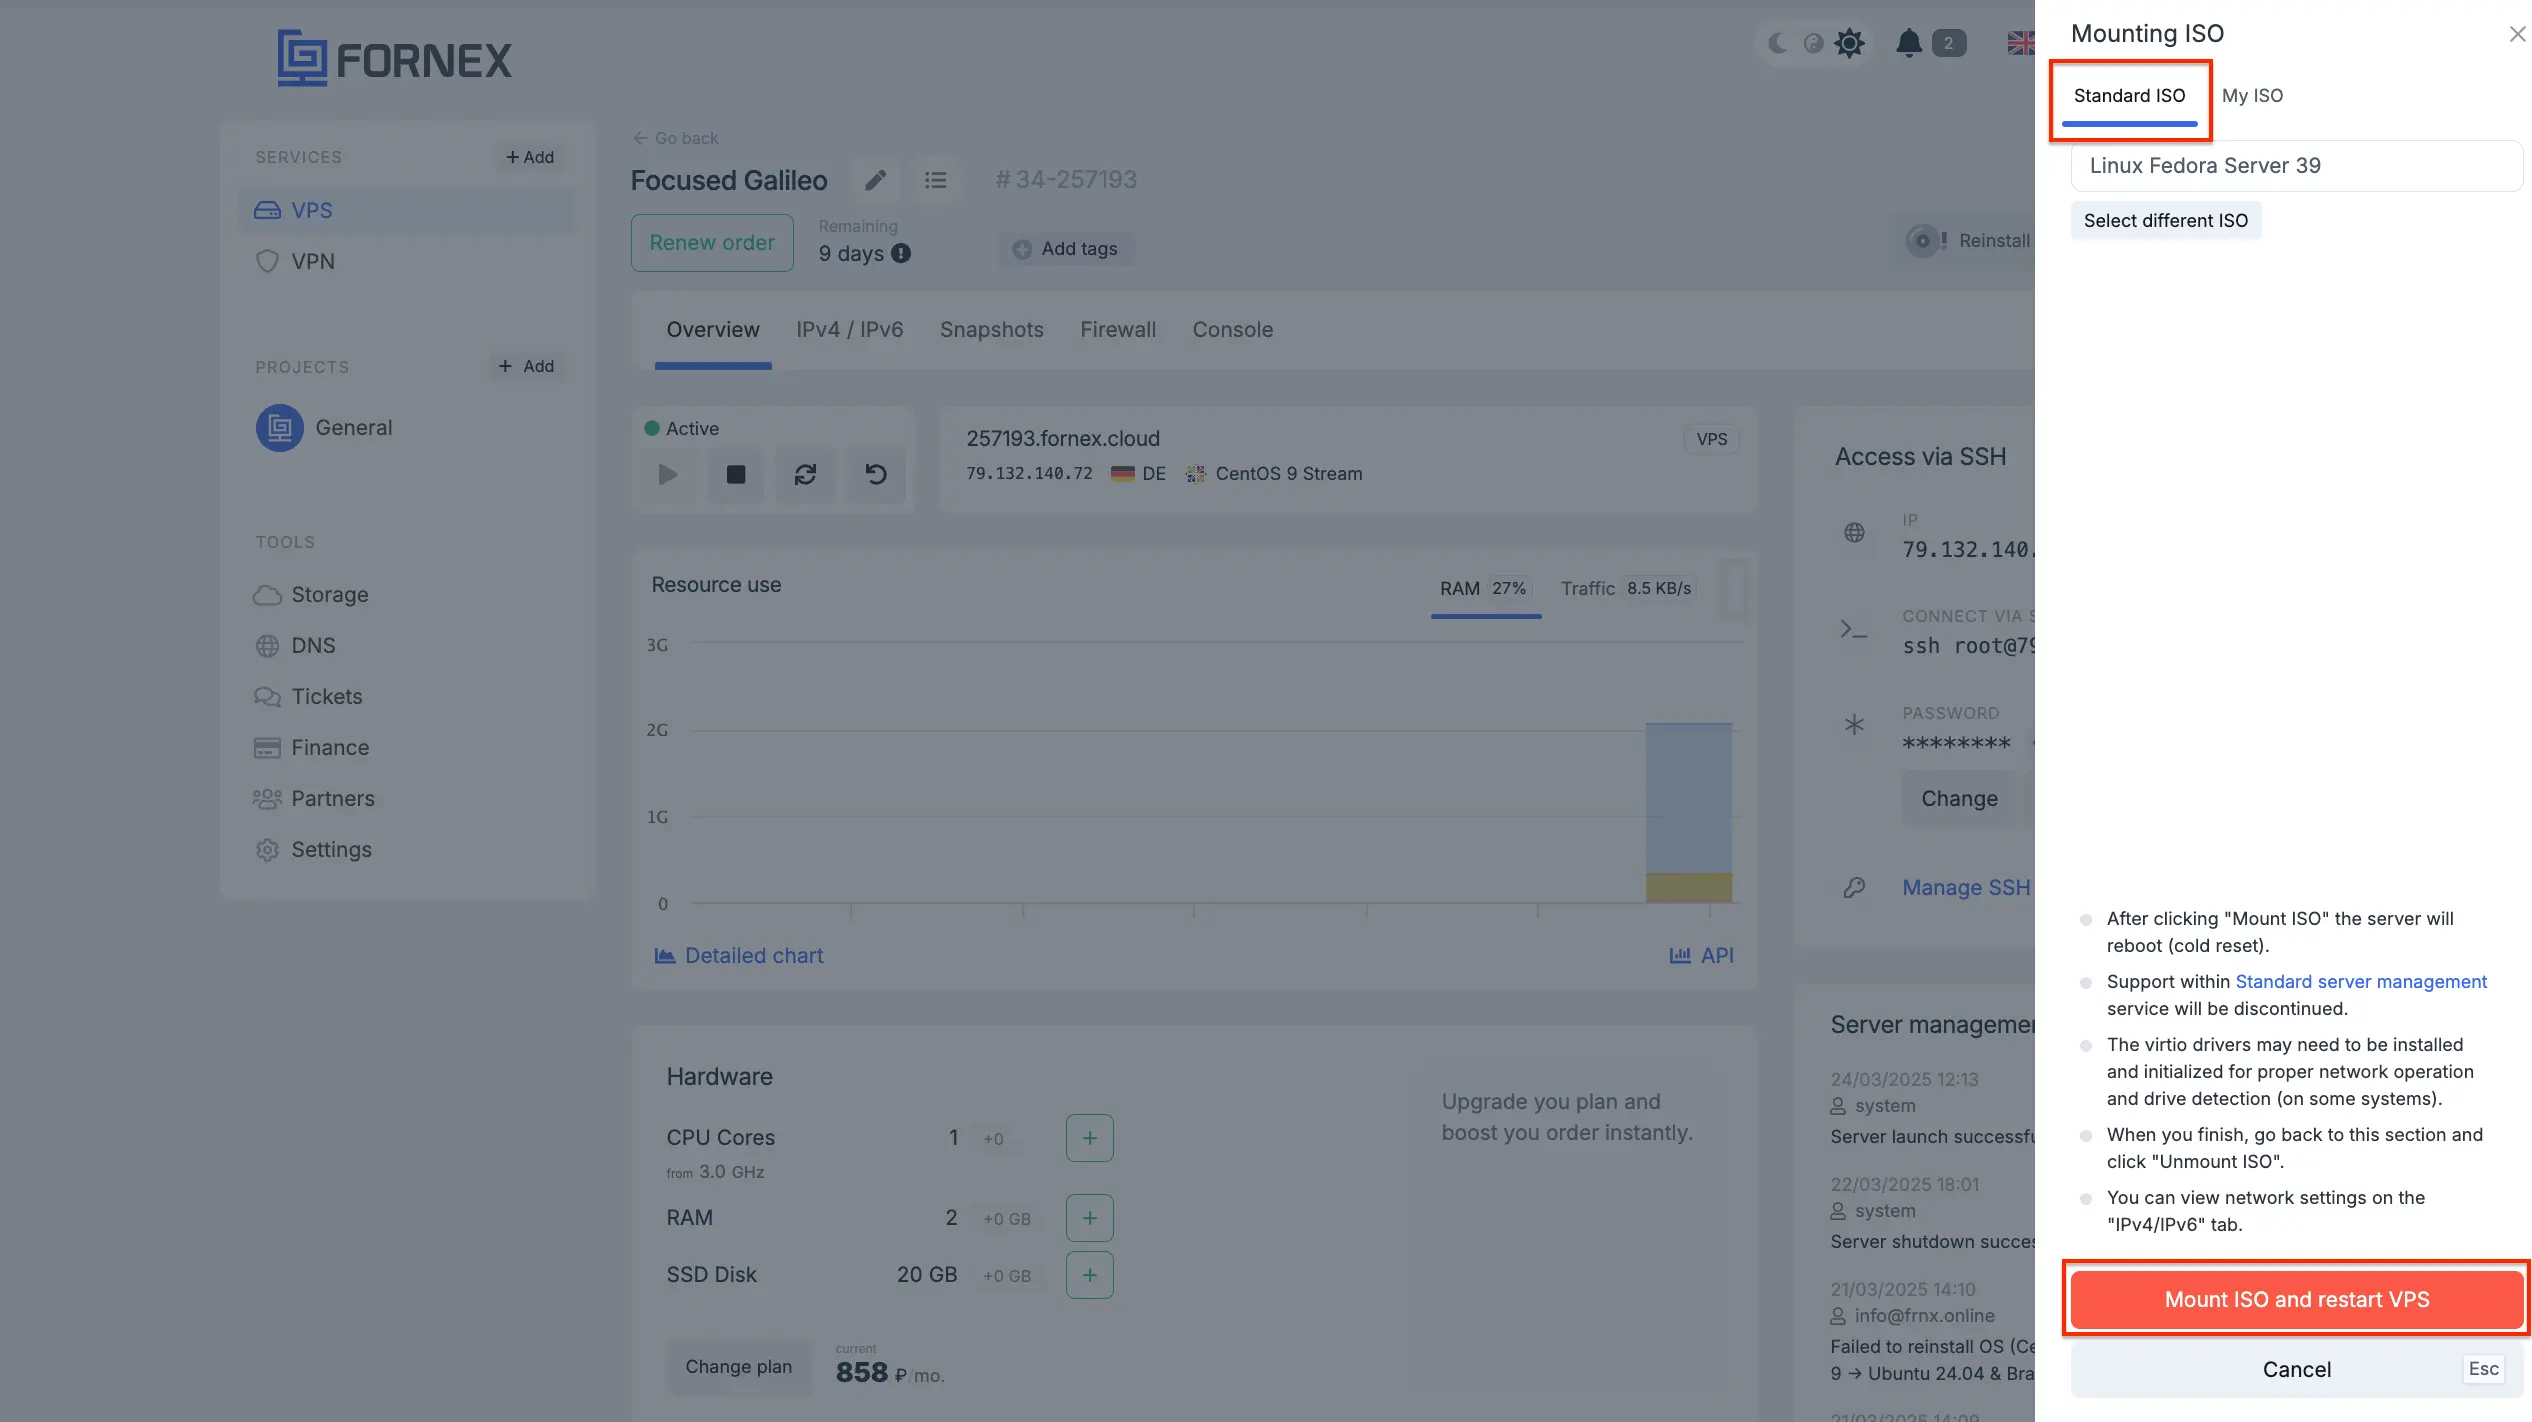Increase CPU Cores plus button
Viewport: 2532px width, 1422px height.
(x=1089, y=1138)
